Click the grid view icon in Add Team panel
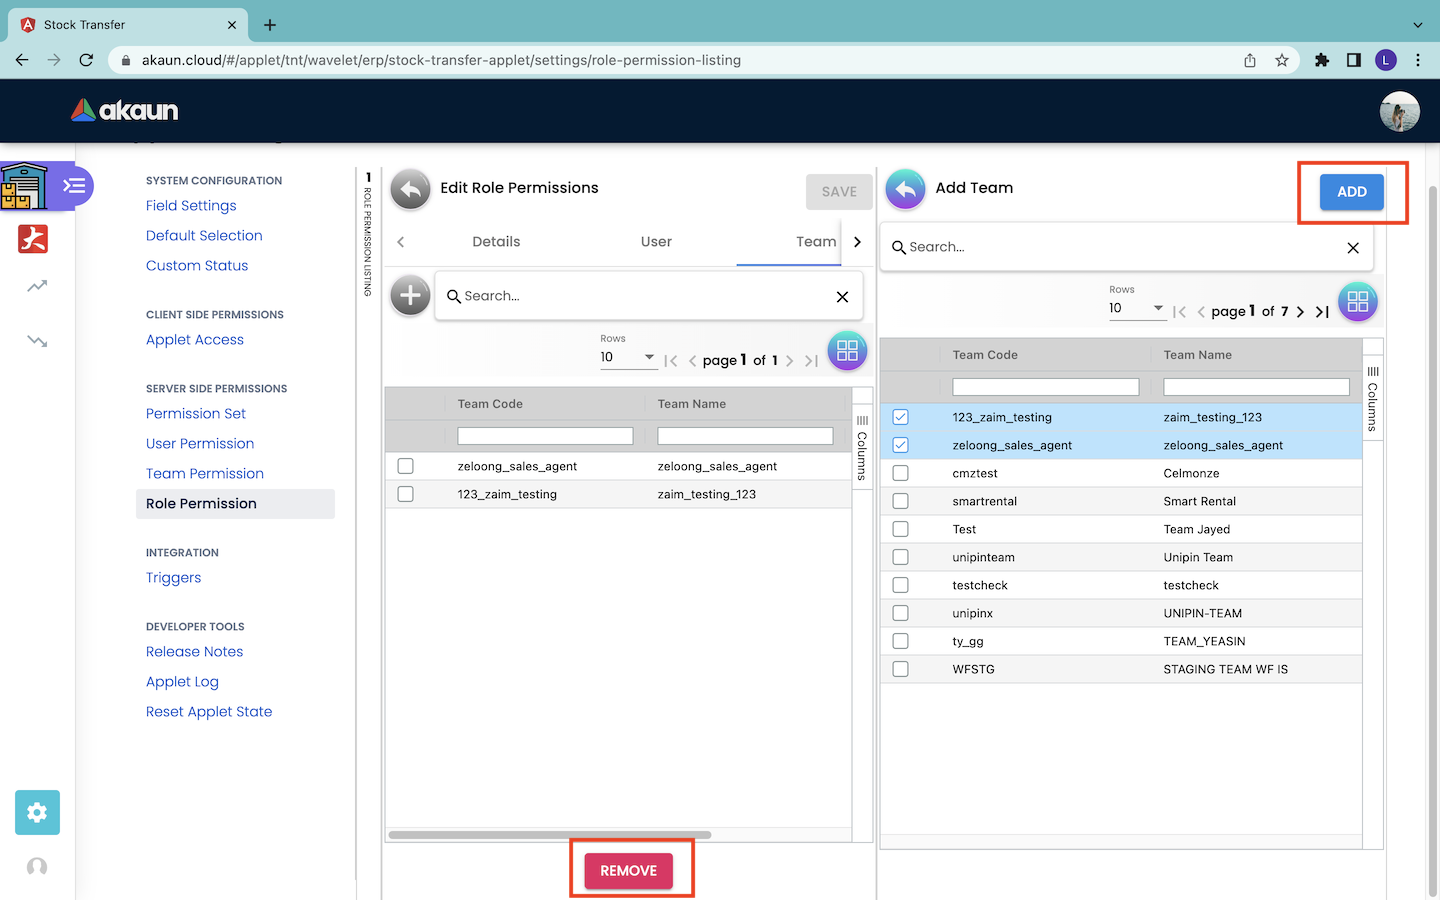 (x=1357, y=302)
